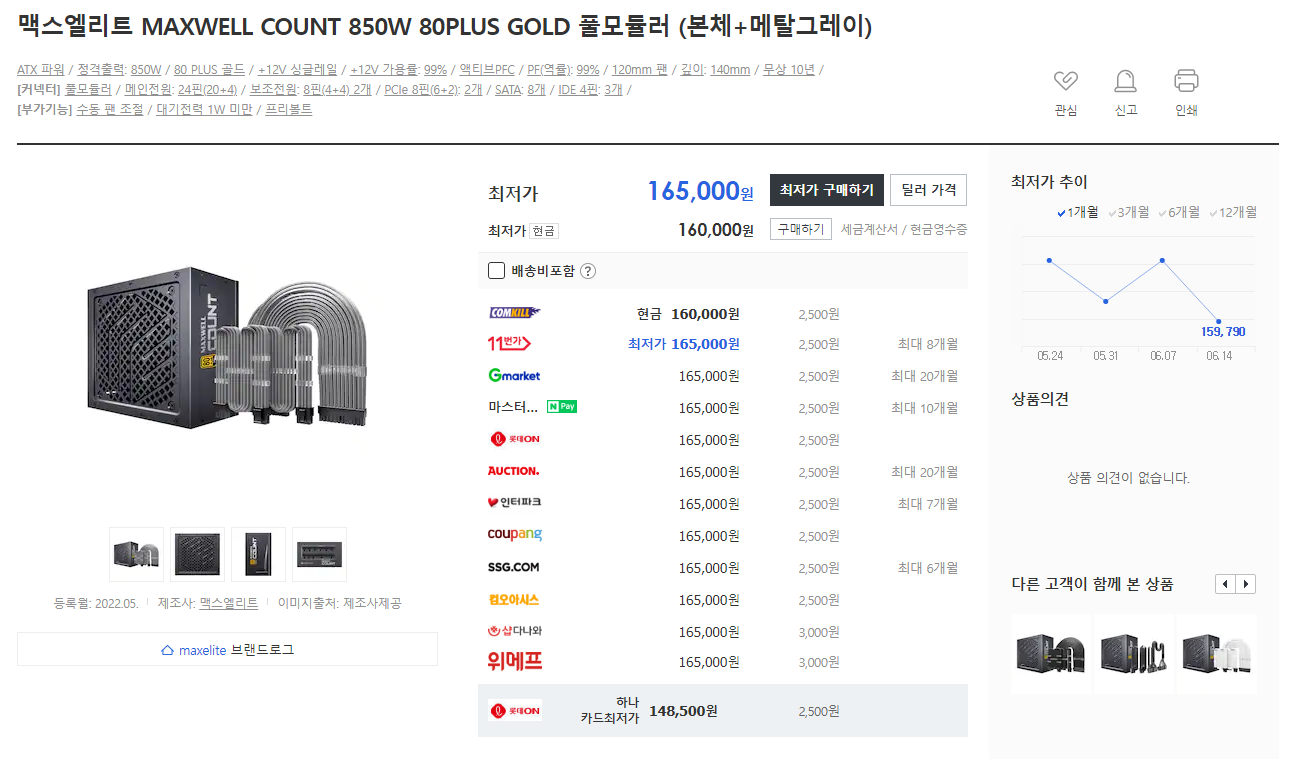Select fourth thumbnail showing modular ports
The height and width of the screenshot is (781, 1296).
[319, 554]
